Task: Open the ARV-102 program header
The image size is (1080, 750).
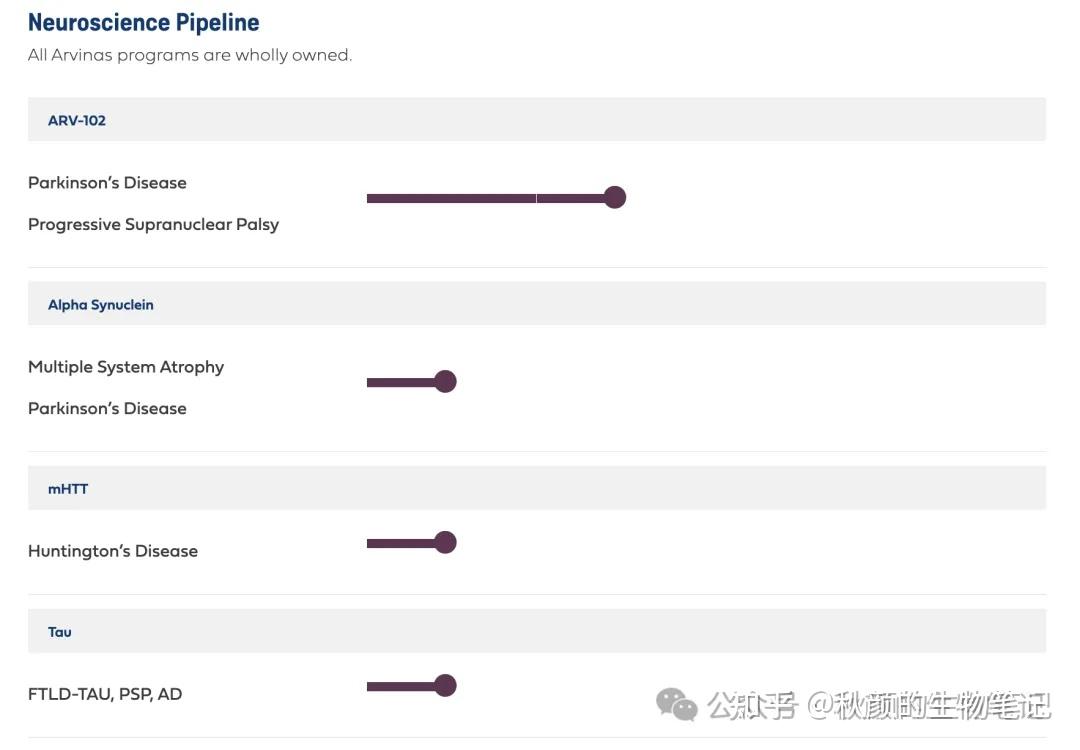Action: (77, 120)
